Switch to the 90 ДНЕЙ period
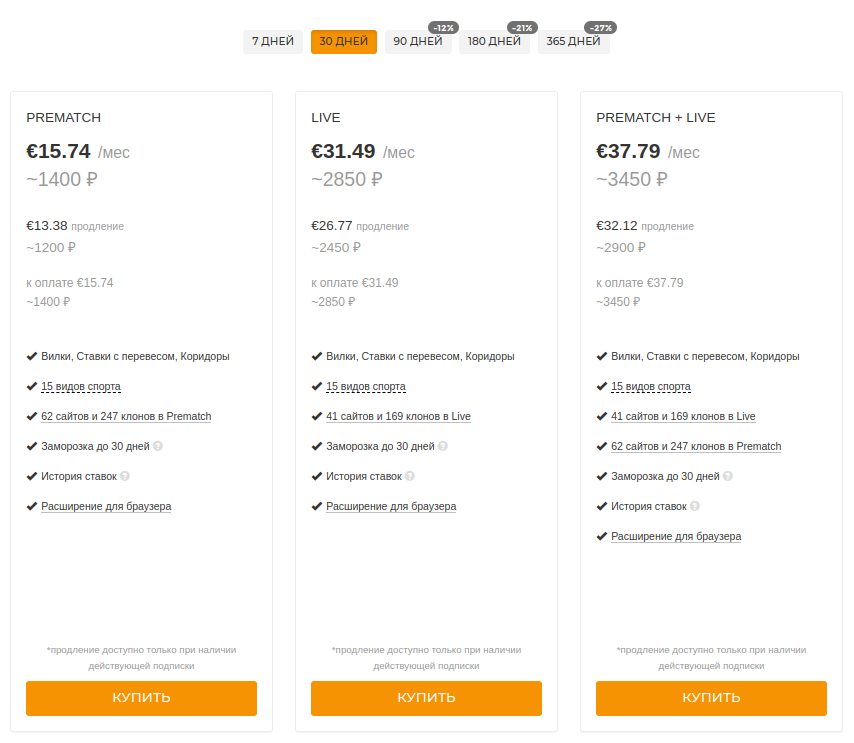Image resolution: width=854 pixels, height=743 pixels. (x=417, y=42)
